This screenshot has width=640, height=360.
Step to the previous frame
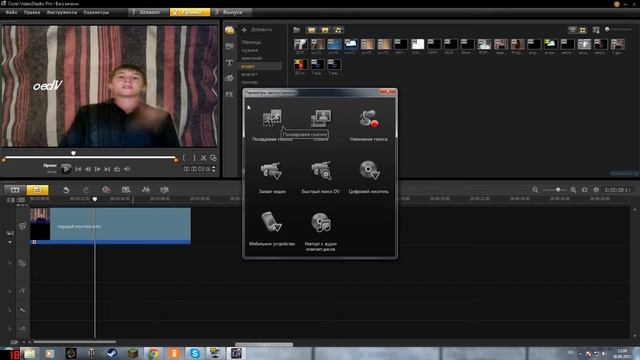pos(88,169)
